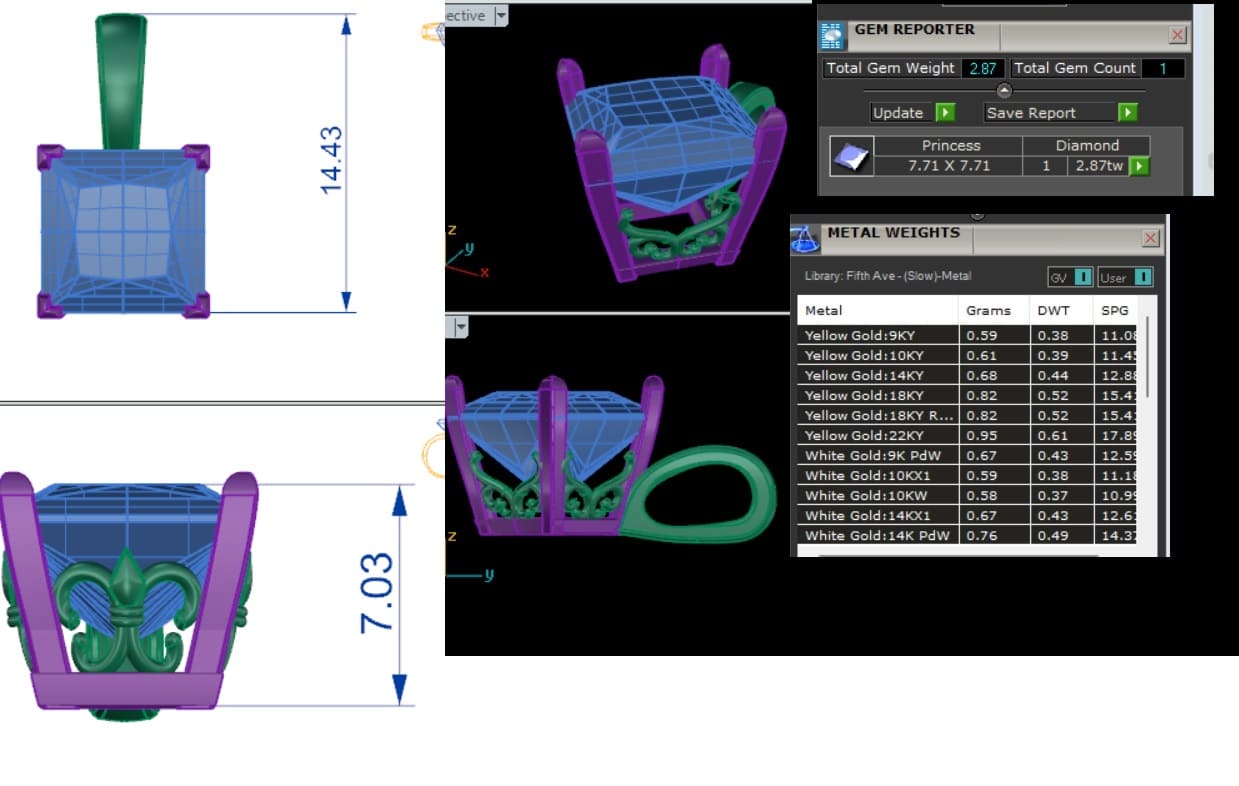The image size is (1239, 786).
Task: Click the Save Report button label
Action: 1031,113
